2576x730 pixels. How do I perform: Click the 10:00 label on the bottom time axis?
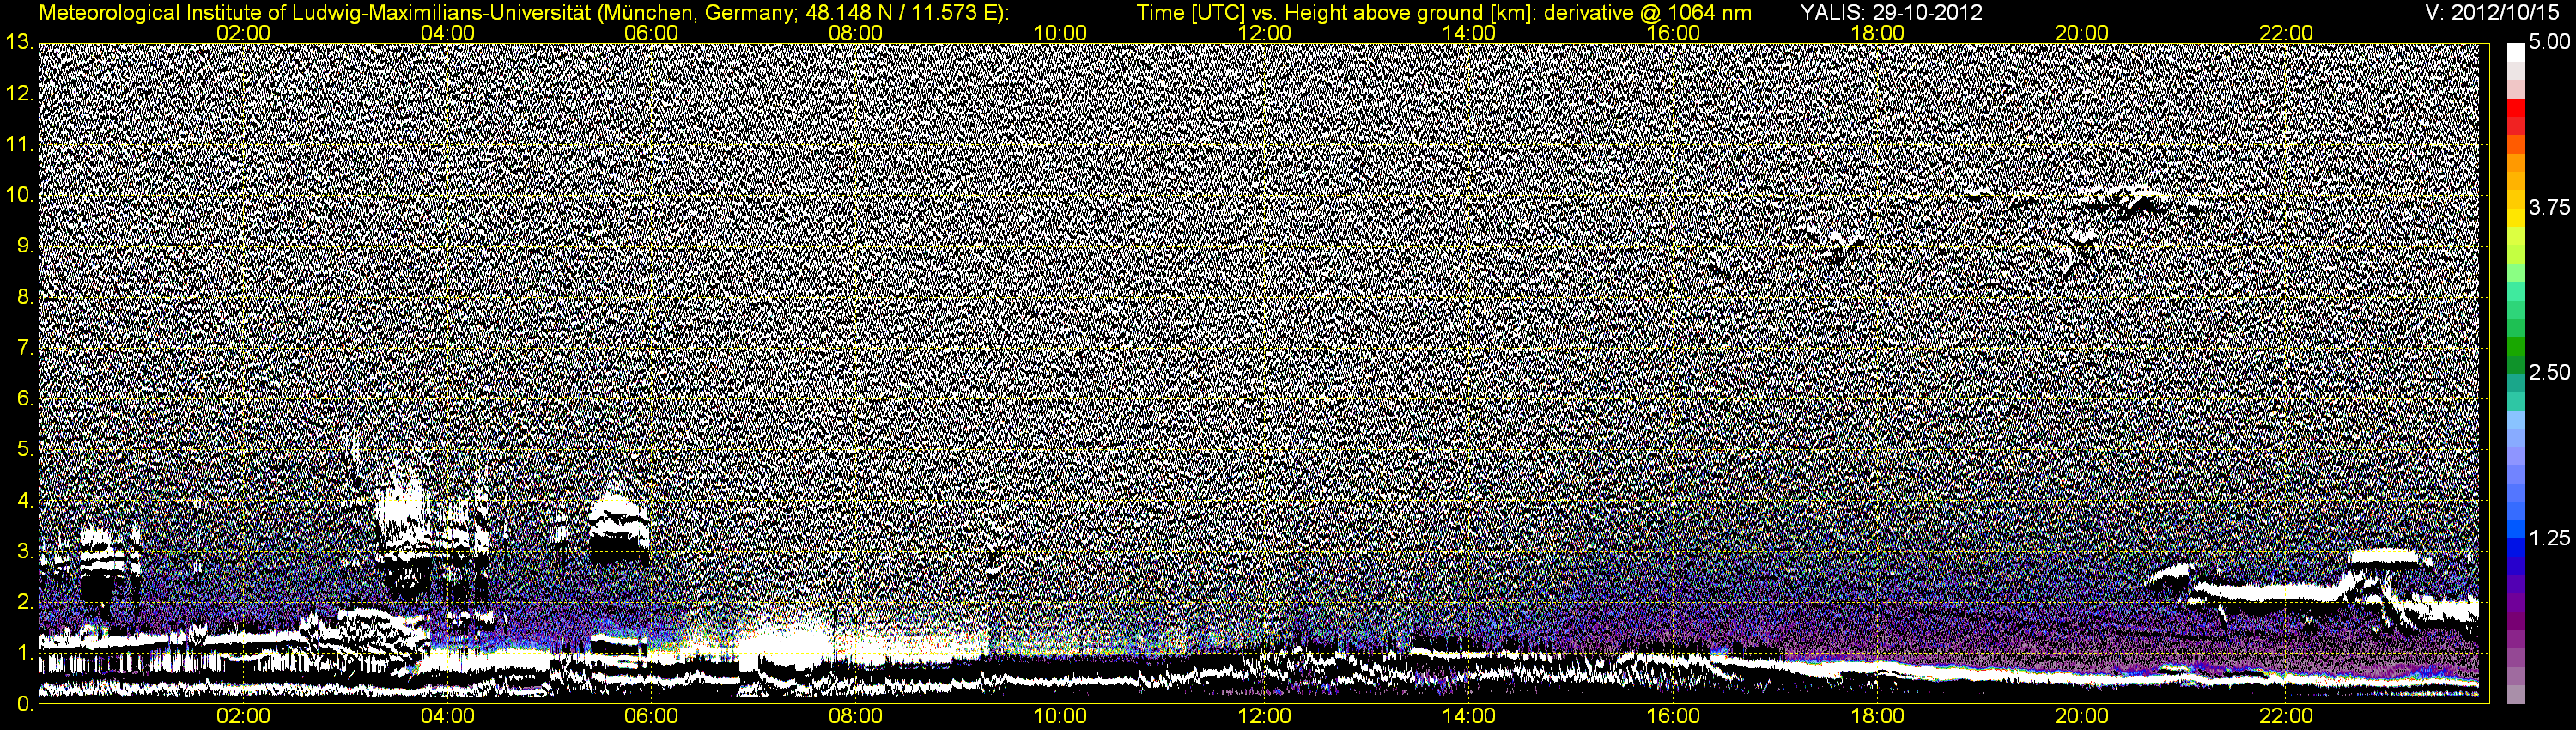coord(1060,716)
